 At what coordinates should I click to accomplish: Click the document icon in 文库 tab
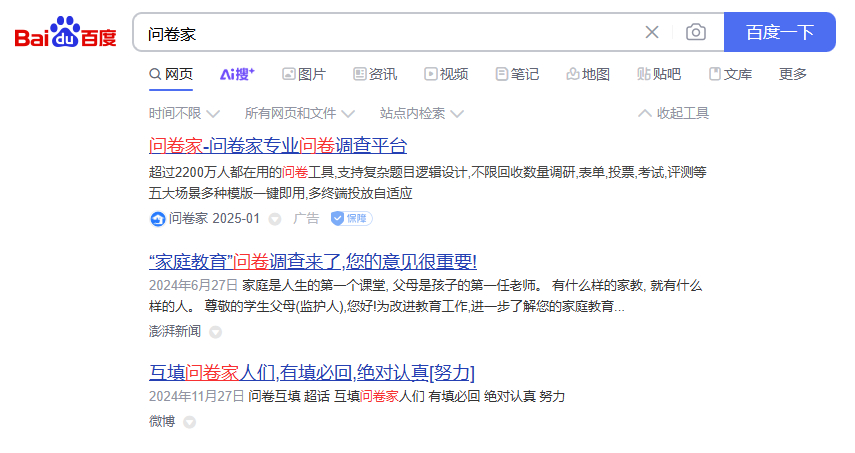point(715,74)
